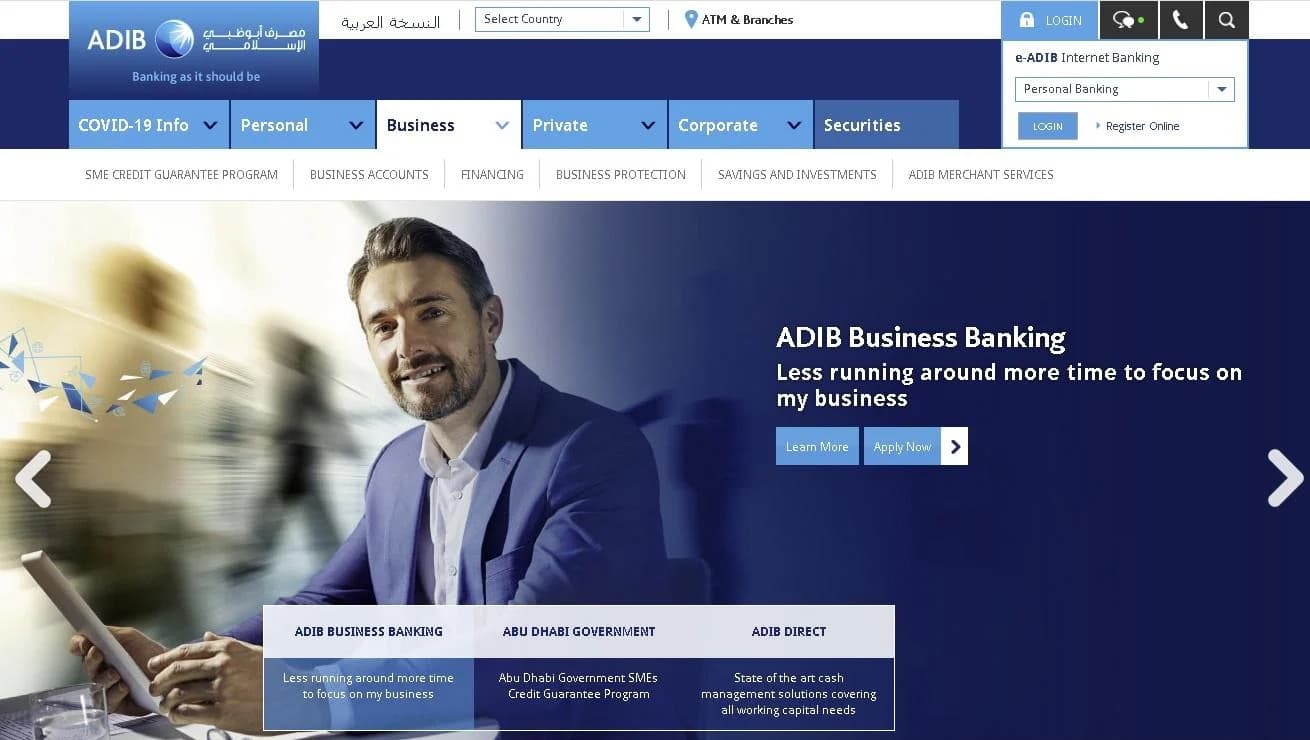The height and width of the screenshot is (740, 1310).
Task: Open the Financing submenu item
Action: 492,174
